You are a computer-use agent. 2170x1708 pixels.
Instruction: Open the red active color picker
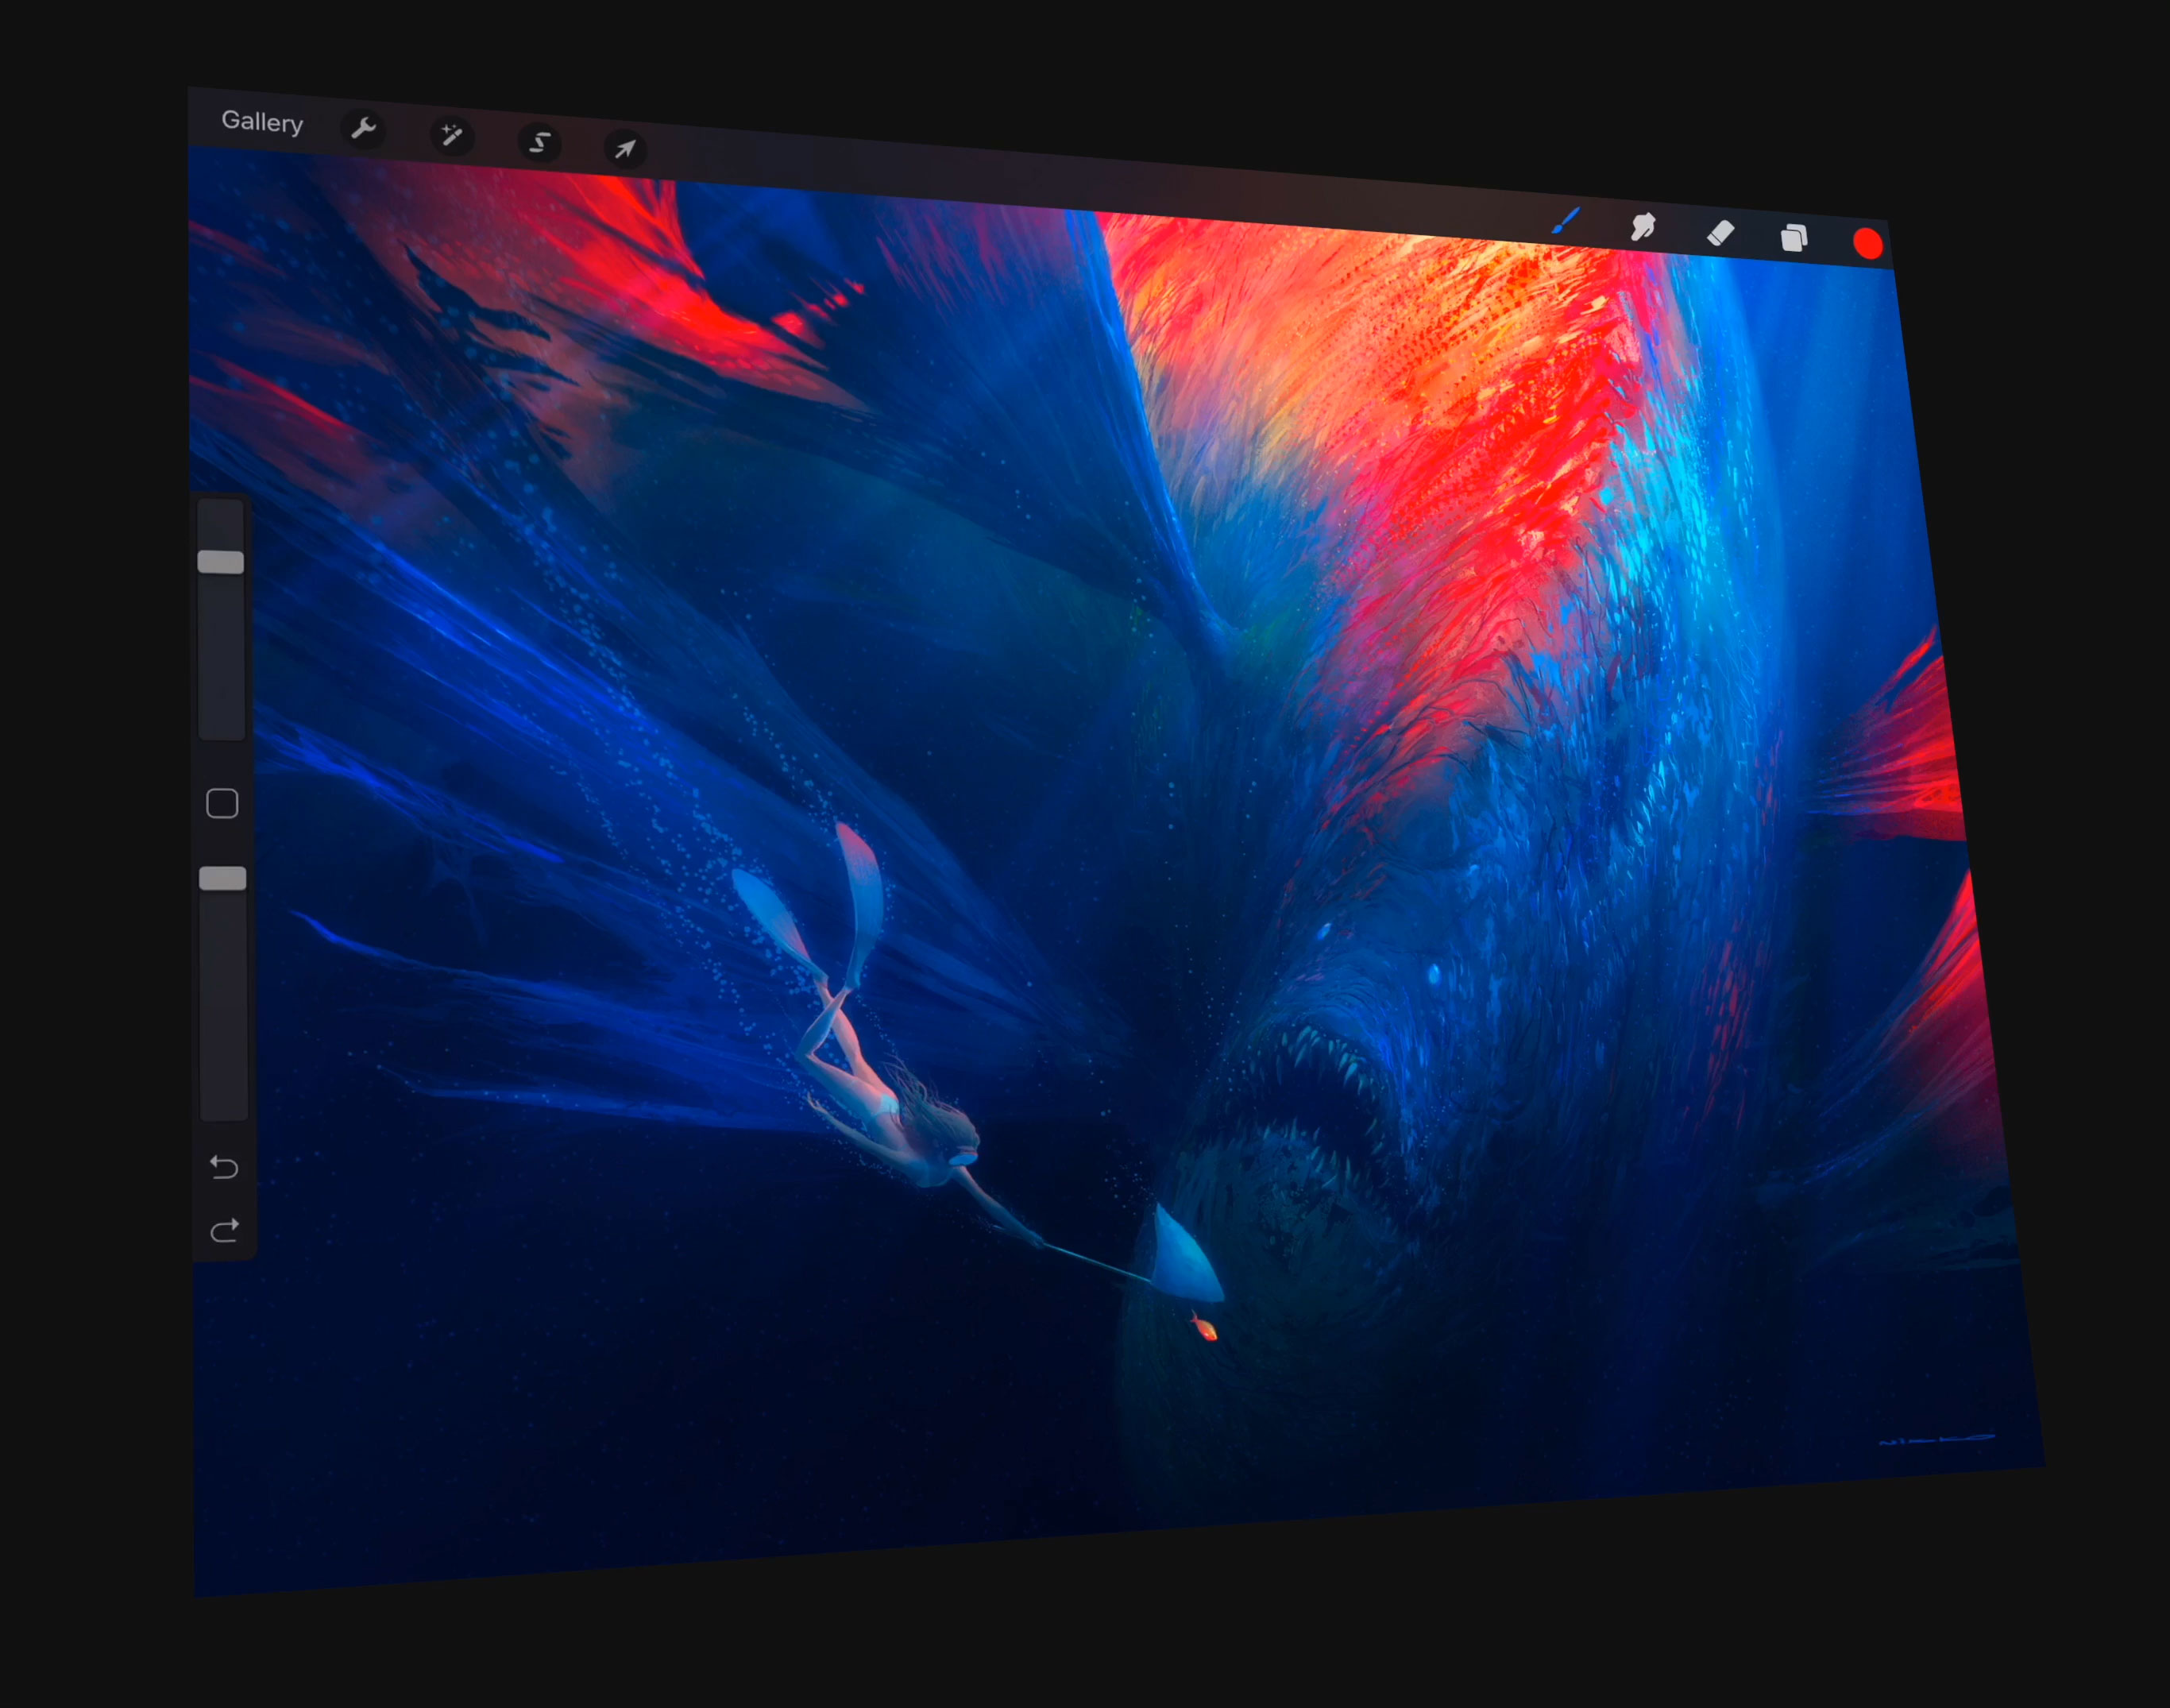(1868, 244)
